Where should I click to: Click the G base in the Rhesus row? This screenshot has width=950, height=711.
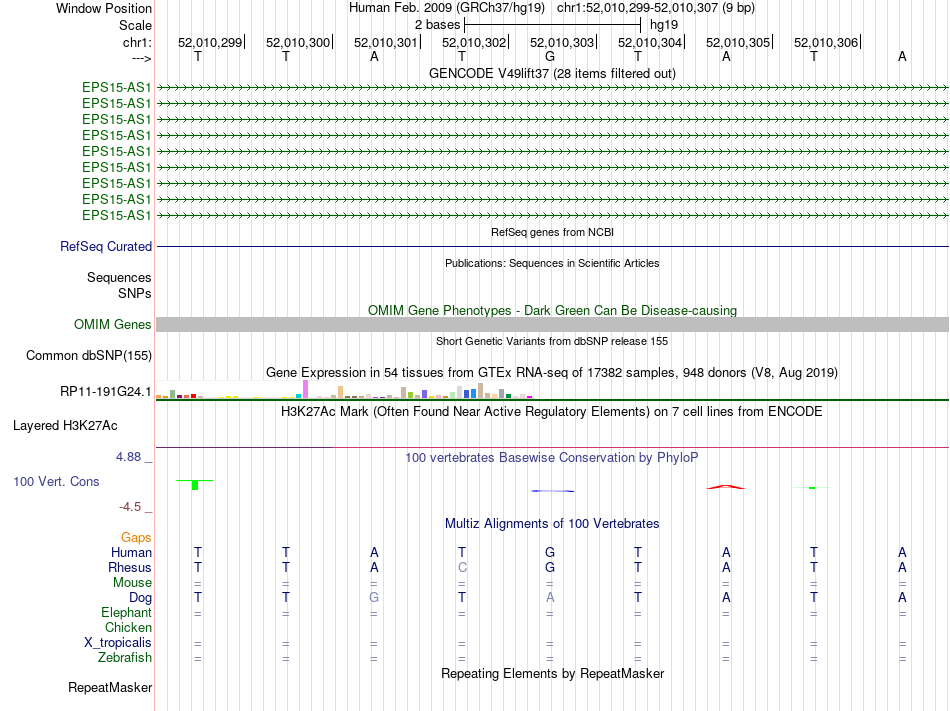(550, 567)
